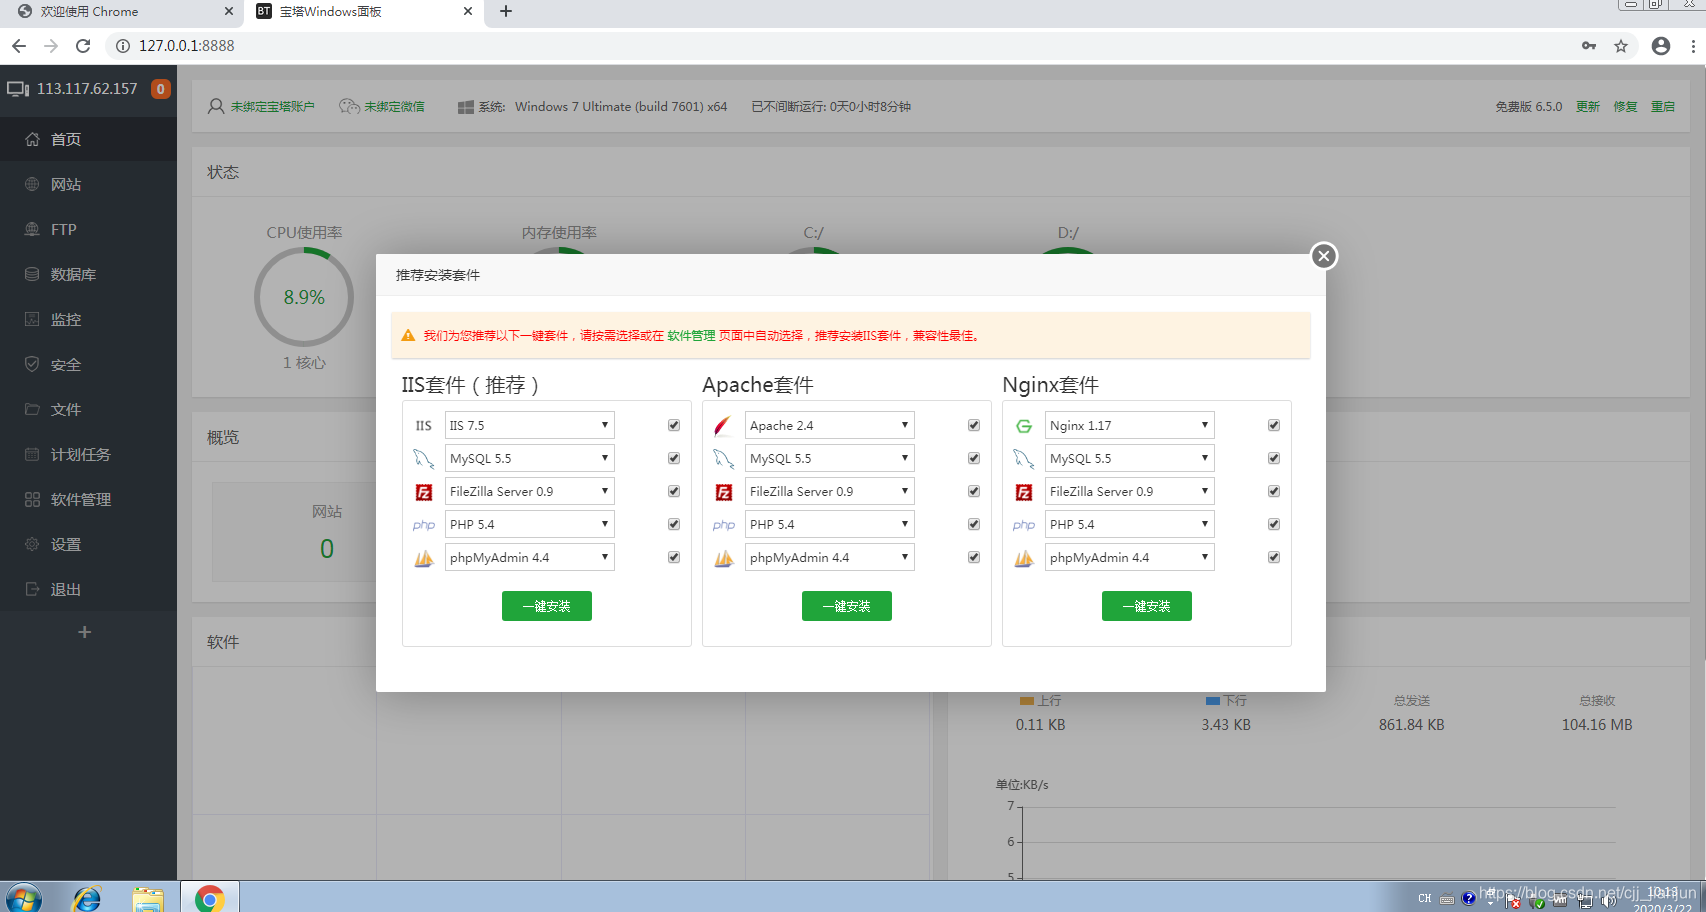
Task: Reload the page with the refresh icon
Action: (x=83, y=46)
